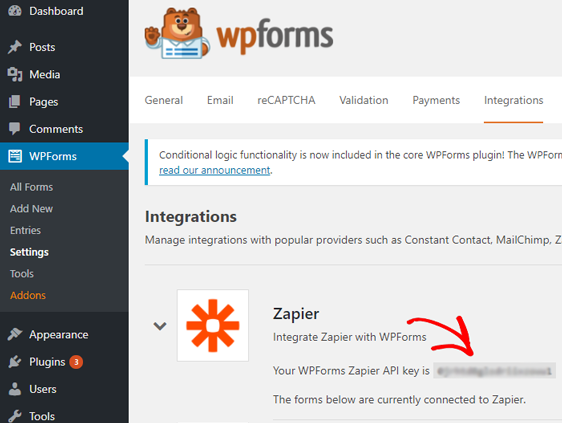Switch to the Payments tab

[436, 100]
